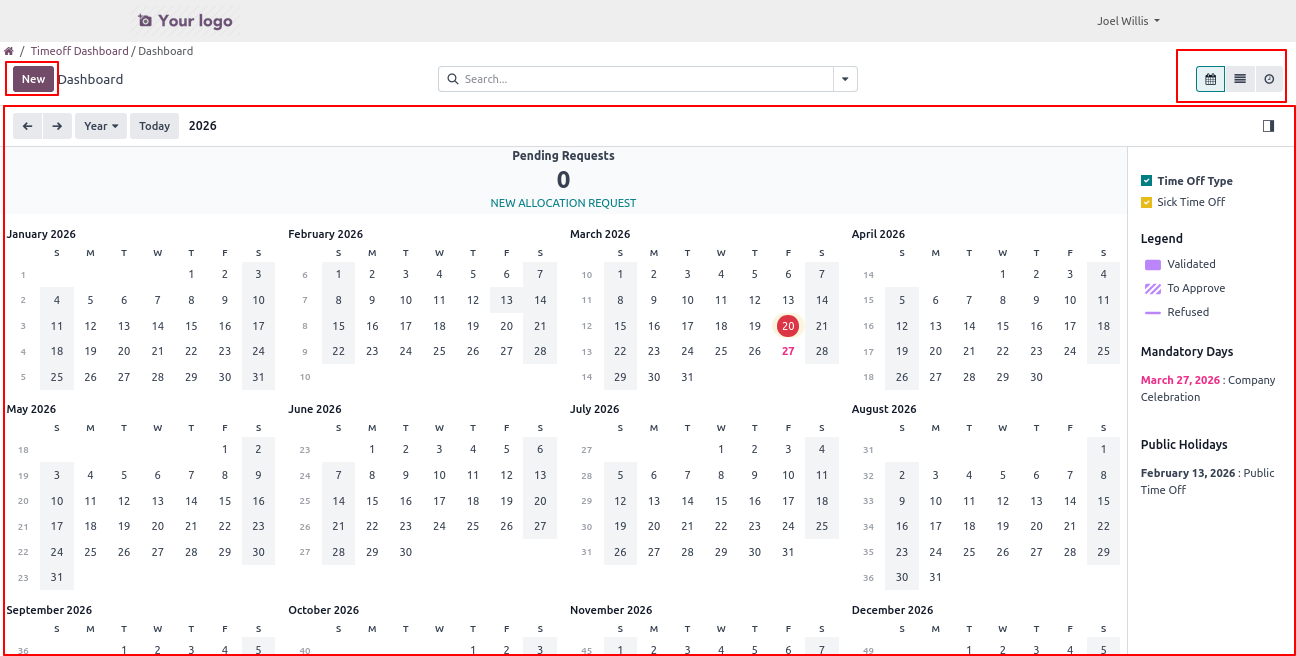
Task: Go to previous year arrow
Action: coord(27,126)
